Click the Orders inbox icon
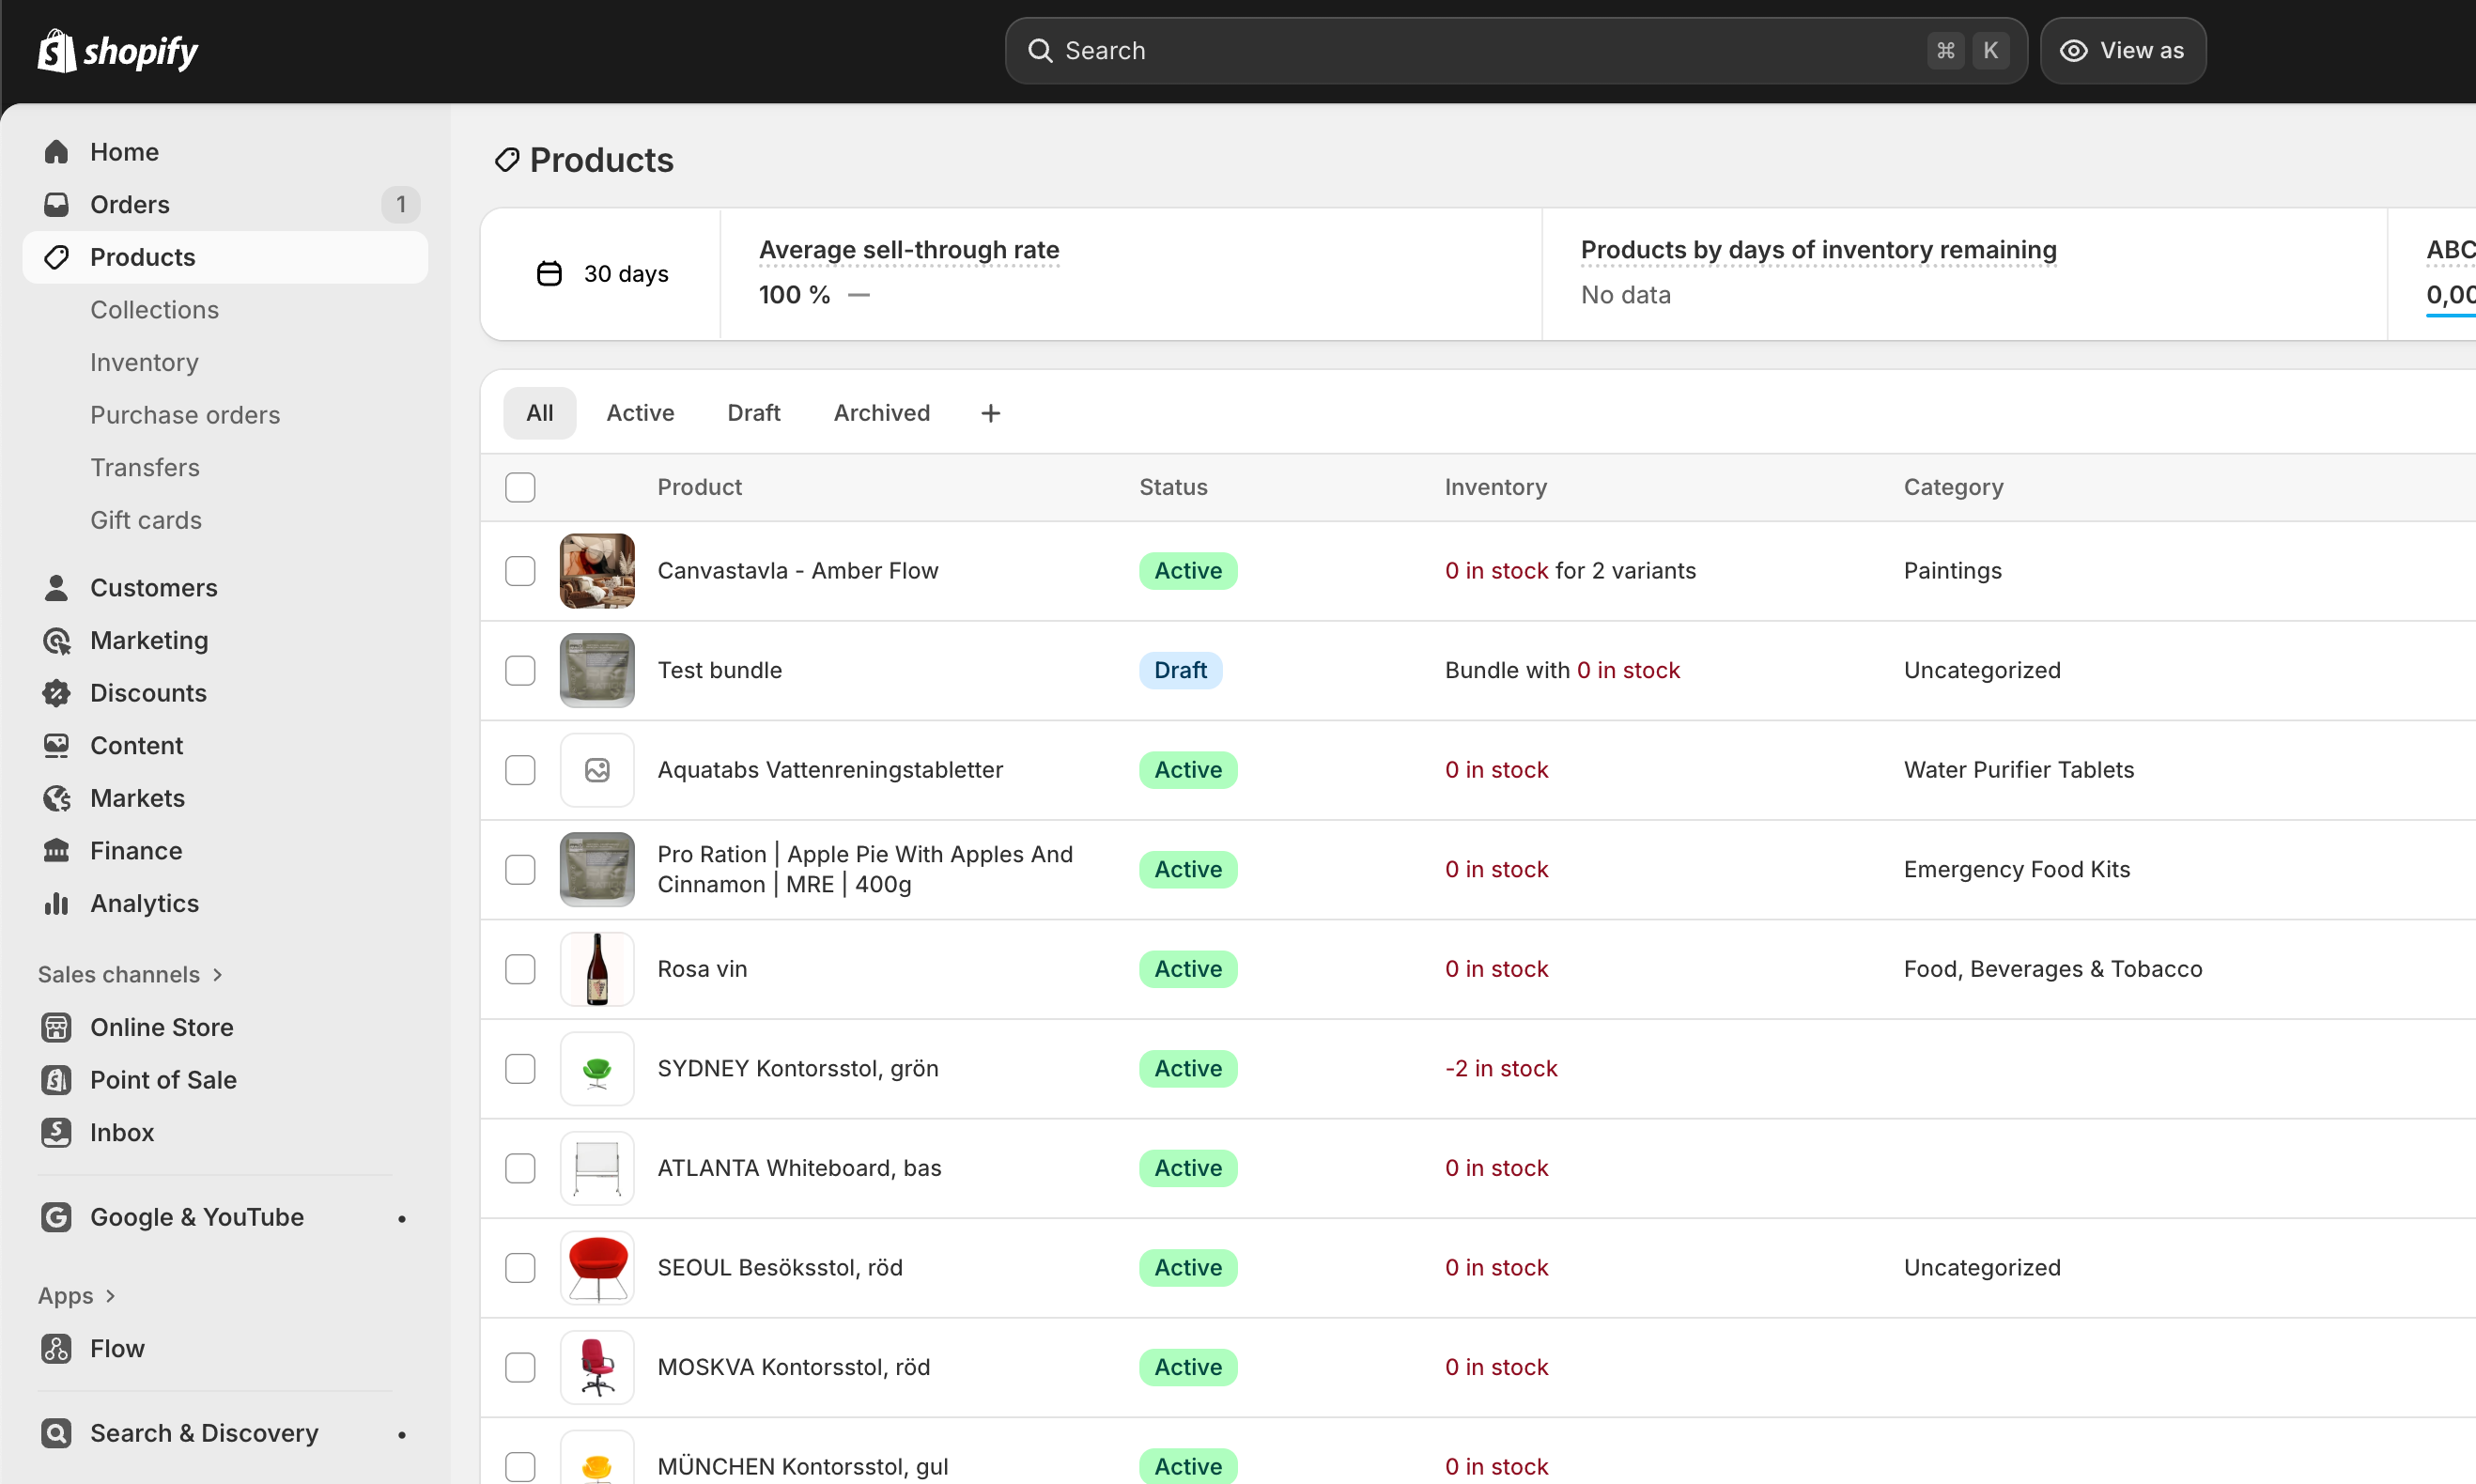Screen dimensions: 2476x1484 click(56, 205)
